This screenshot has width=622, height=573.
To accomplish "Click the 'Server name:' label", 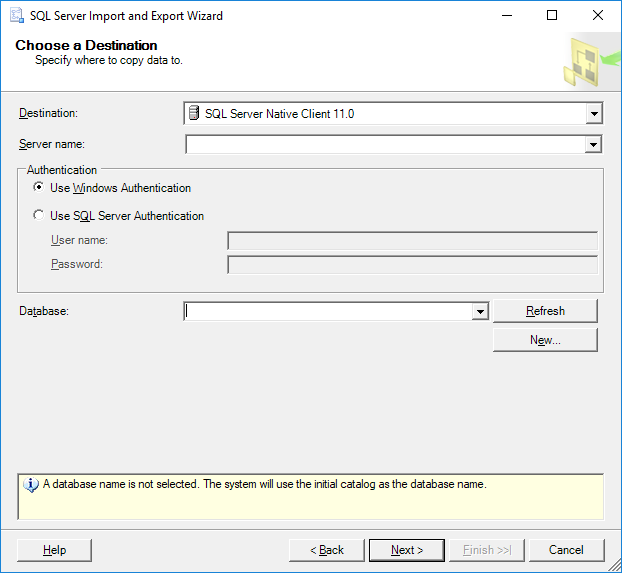I will (x=52, y=144).
